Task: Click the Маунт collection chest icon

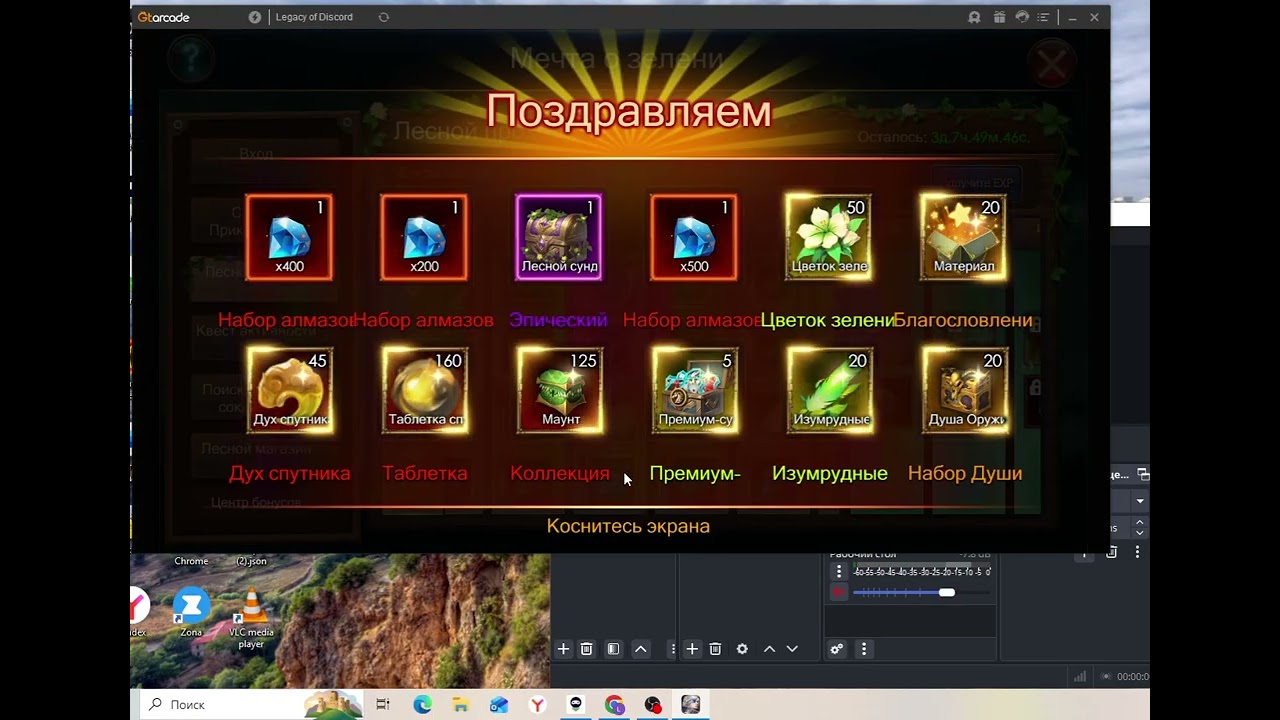Action: click(x=560, y=390)
